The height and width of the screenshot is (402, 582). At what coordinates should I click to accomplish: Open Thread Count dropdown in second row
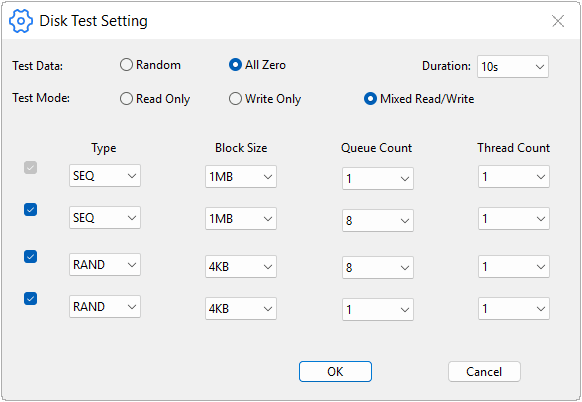pyautogui.click(x=514, y=219)
